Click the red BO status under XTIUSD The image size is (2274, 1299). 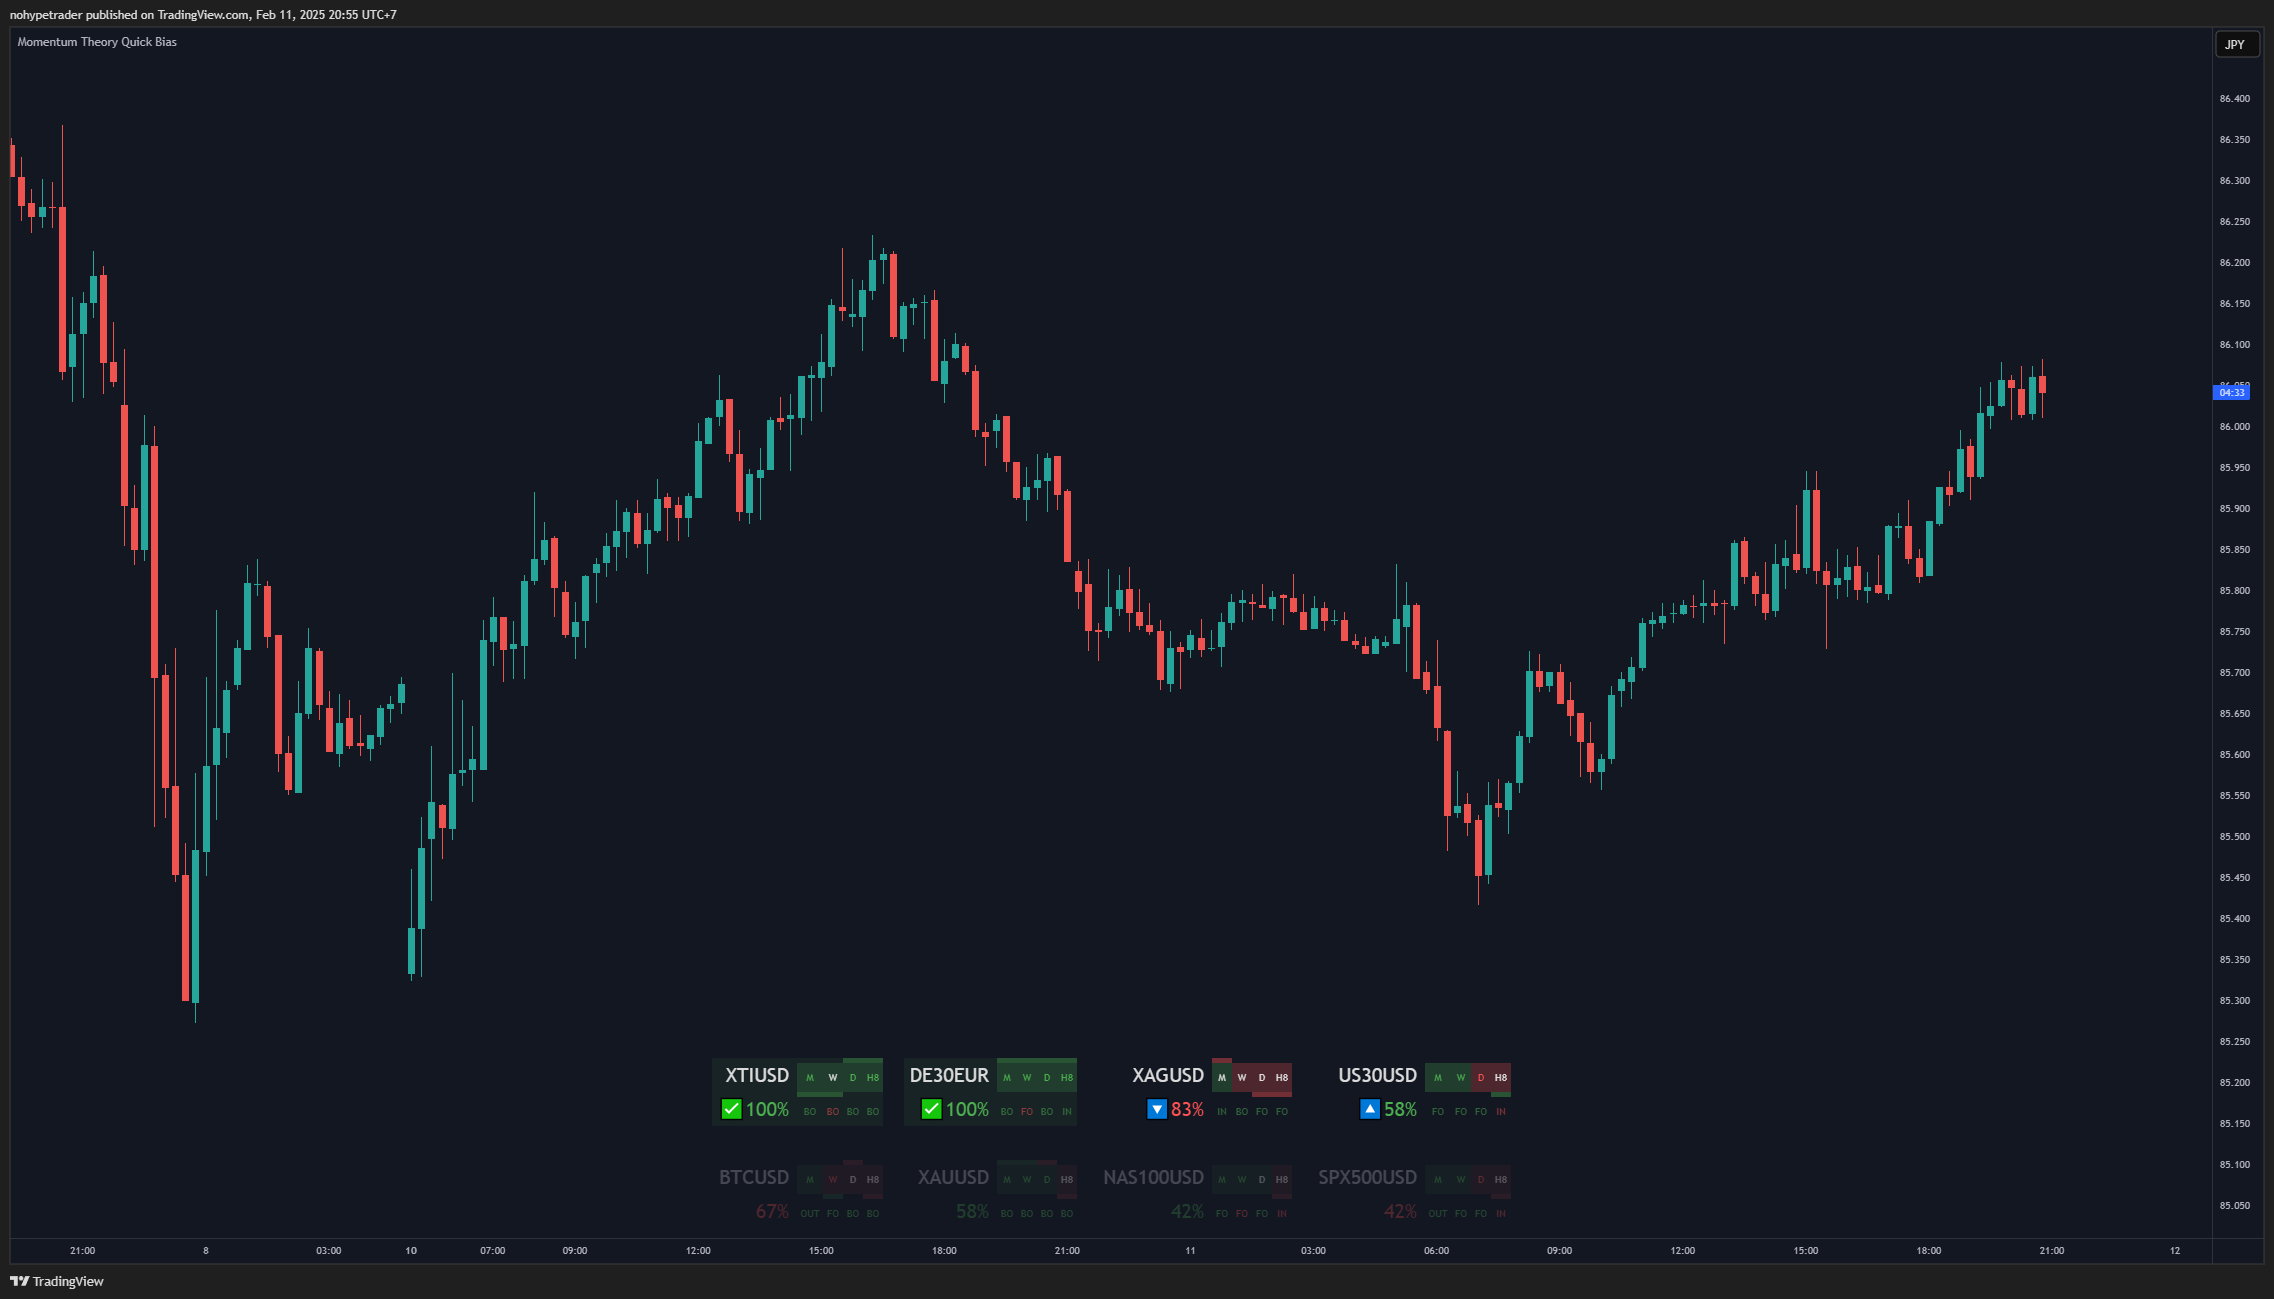point(832,1112)
